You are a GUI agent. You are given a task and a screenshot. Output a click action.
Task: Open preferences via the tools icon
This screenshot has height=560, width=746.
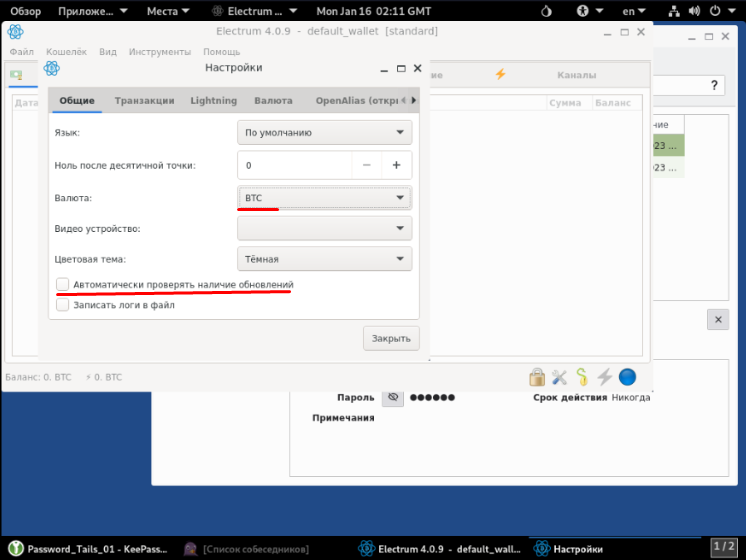click(559, 377)
